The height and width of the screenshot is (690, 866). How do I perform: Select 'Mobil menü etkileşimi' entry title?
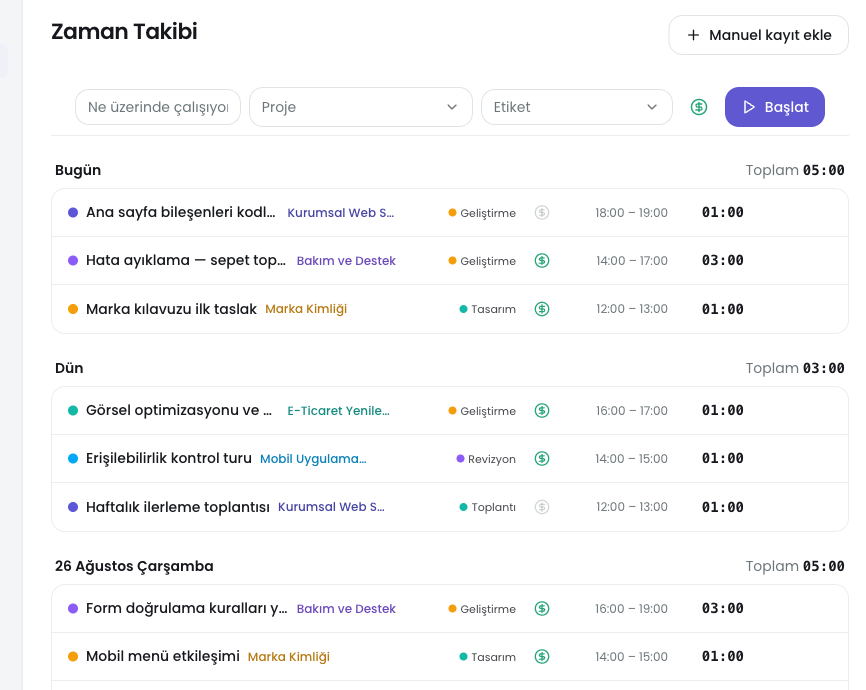tap(163, 656)
